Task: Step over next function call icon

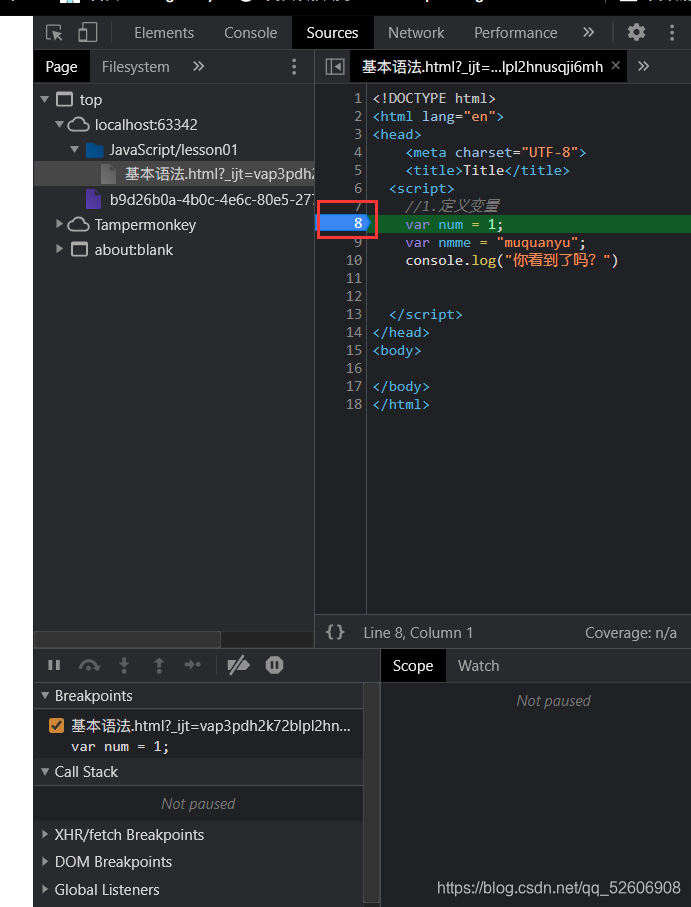Action: point(89,665)
